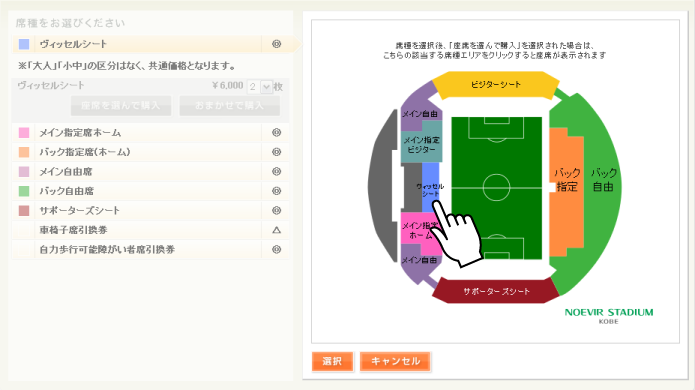Click yellow ビジターシート area on stadium map
Viewport: 695px width, 390px height.
[x=496, y=85]
